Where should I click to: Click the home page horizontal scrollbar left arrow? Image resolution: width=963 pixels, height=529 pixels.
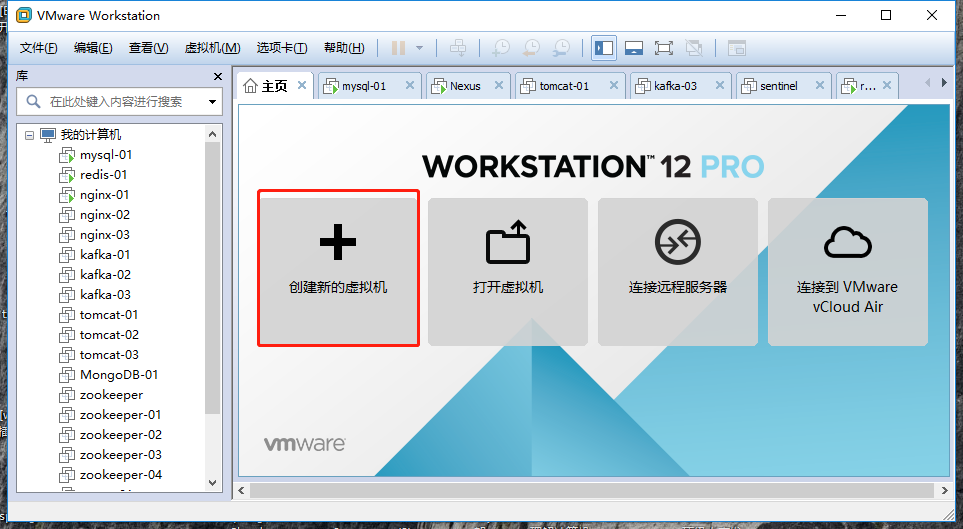[x=241, y=490]
